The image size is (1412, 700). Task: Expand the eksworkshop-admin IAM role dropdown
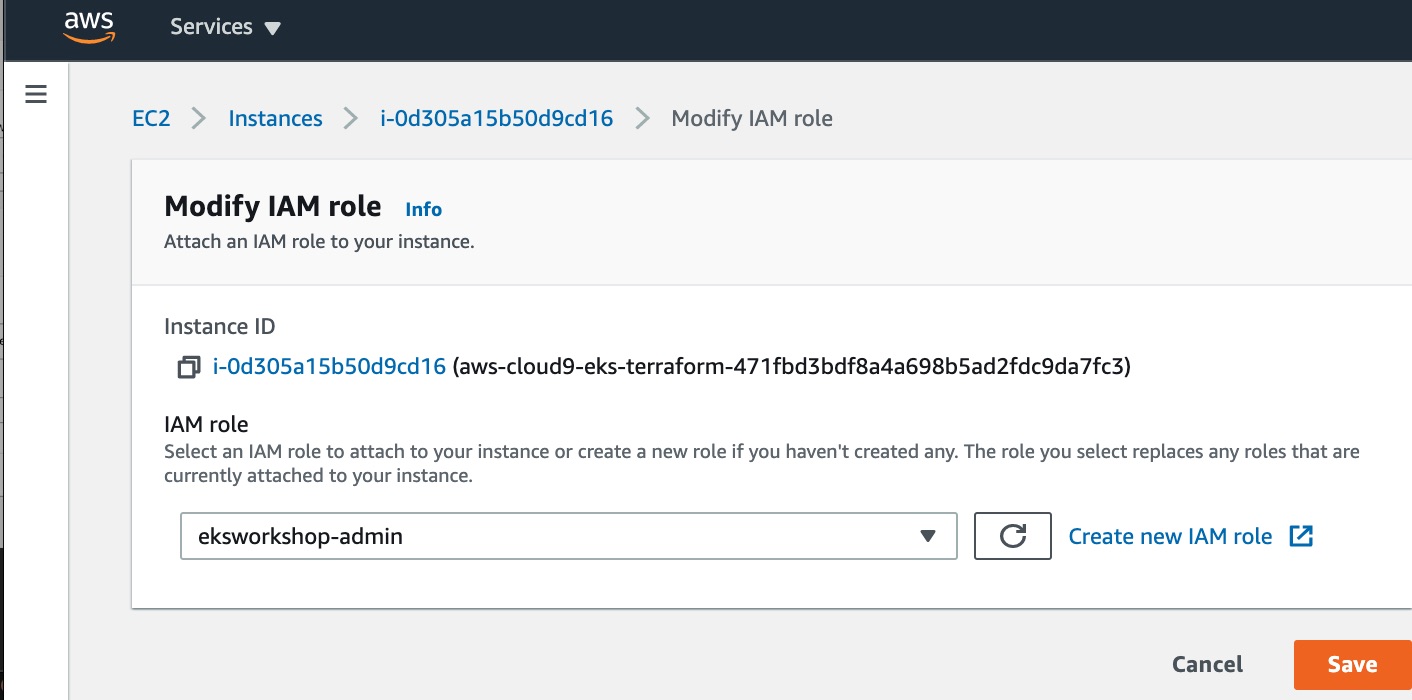569,536
